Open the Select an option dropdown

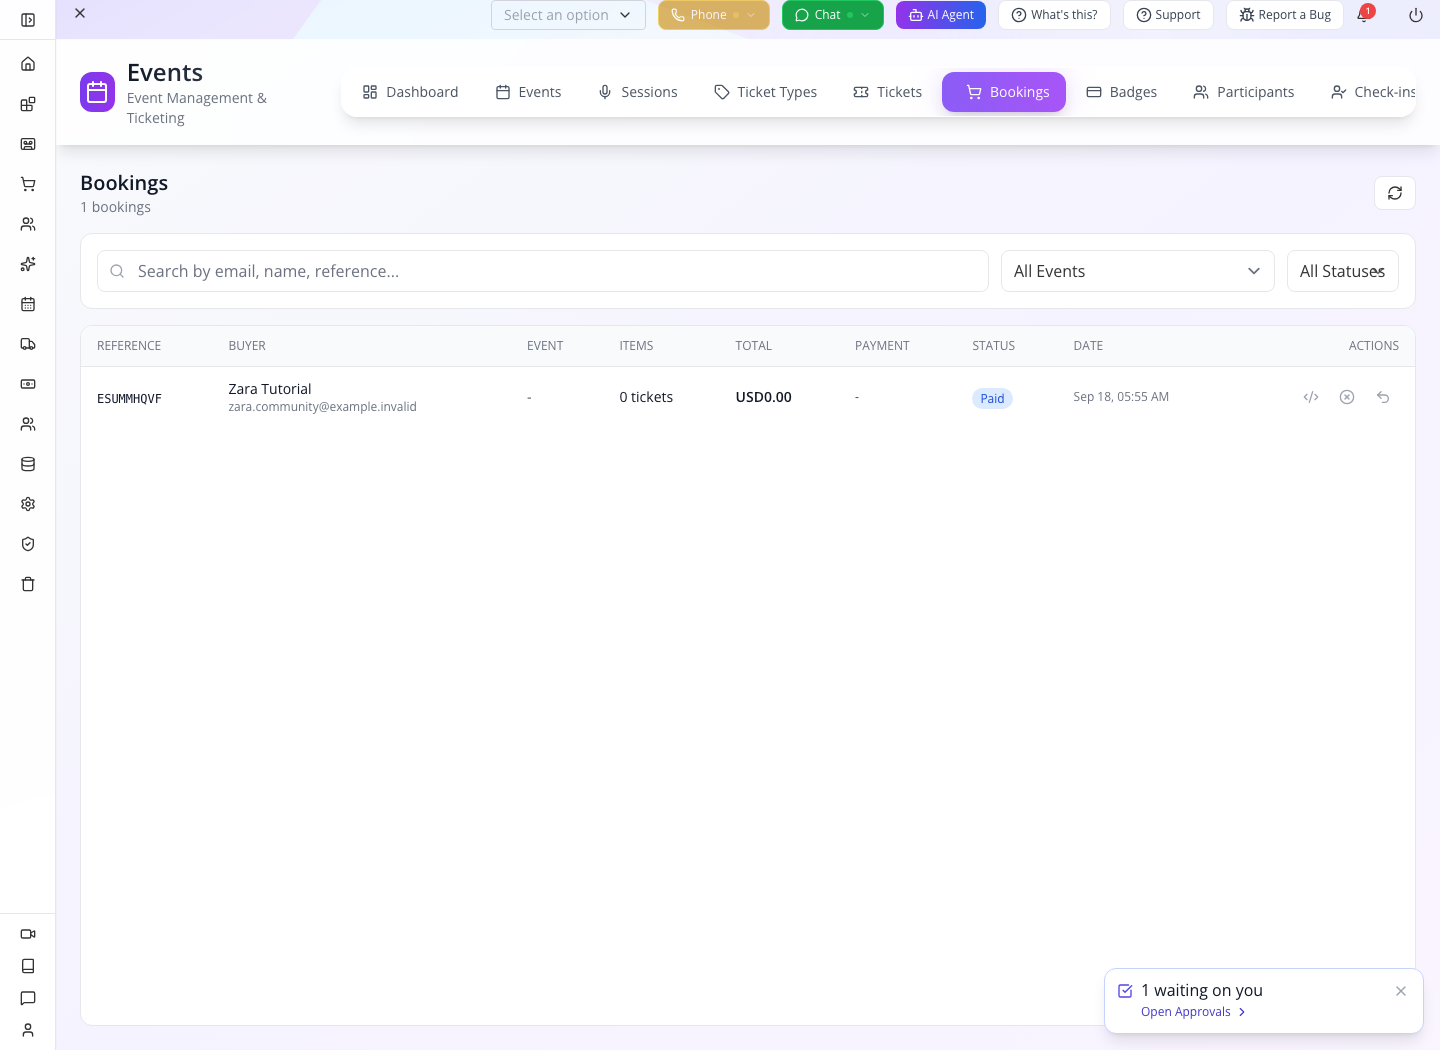568,15
